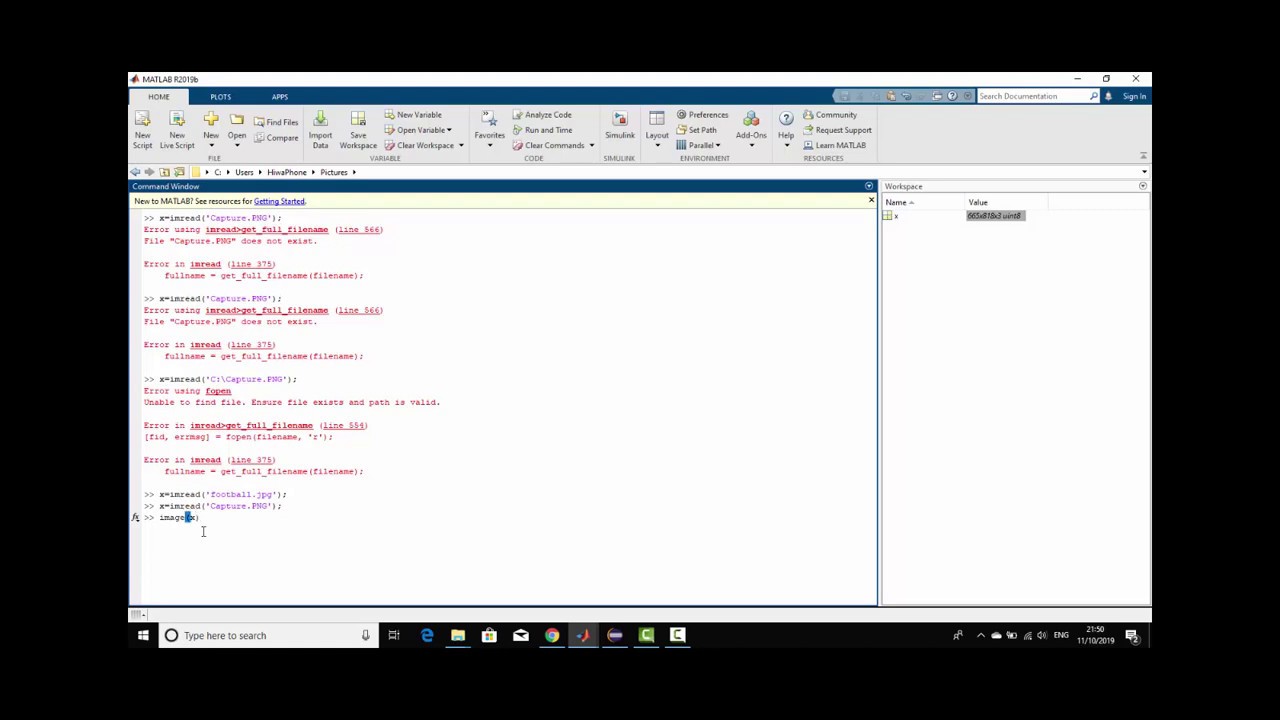1280x720 pixels.
Task: Go up one folder level
Action: point(165,172)
